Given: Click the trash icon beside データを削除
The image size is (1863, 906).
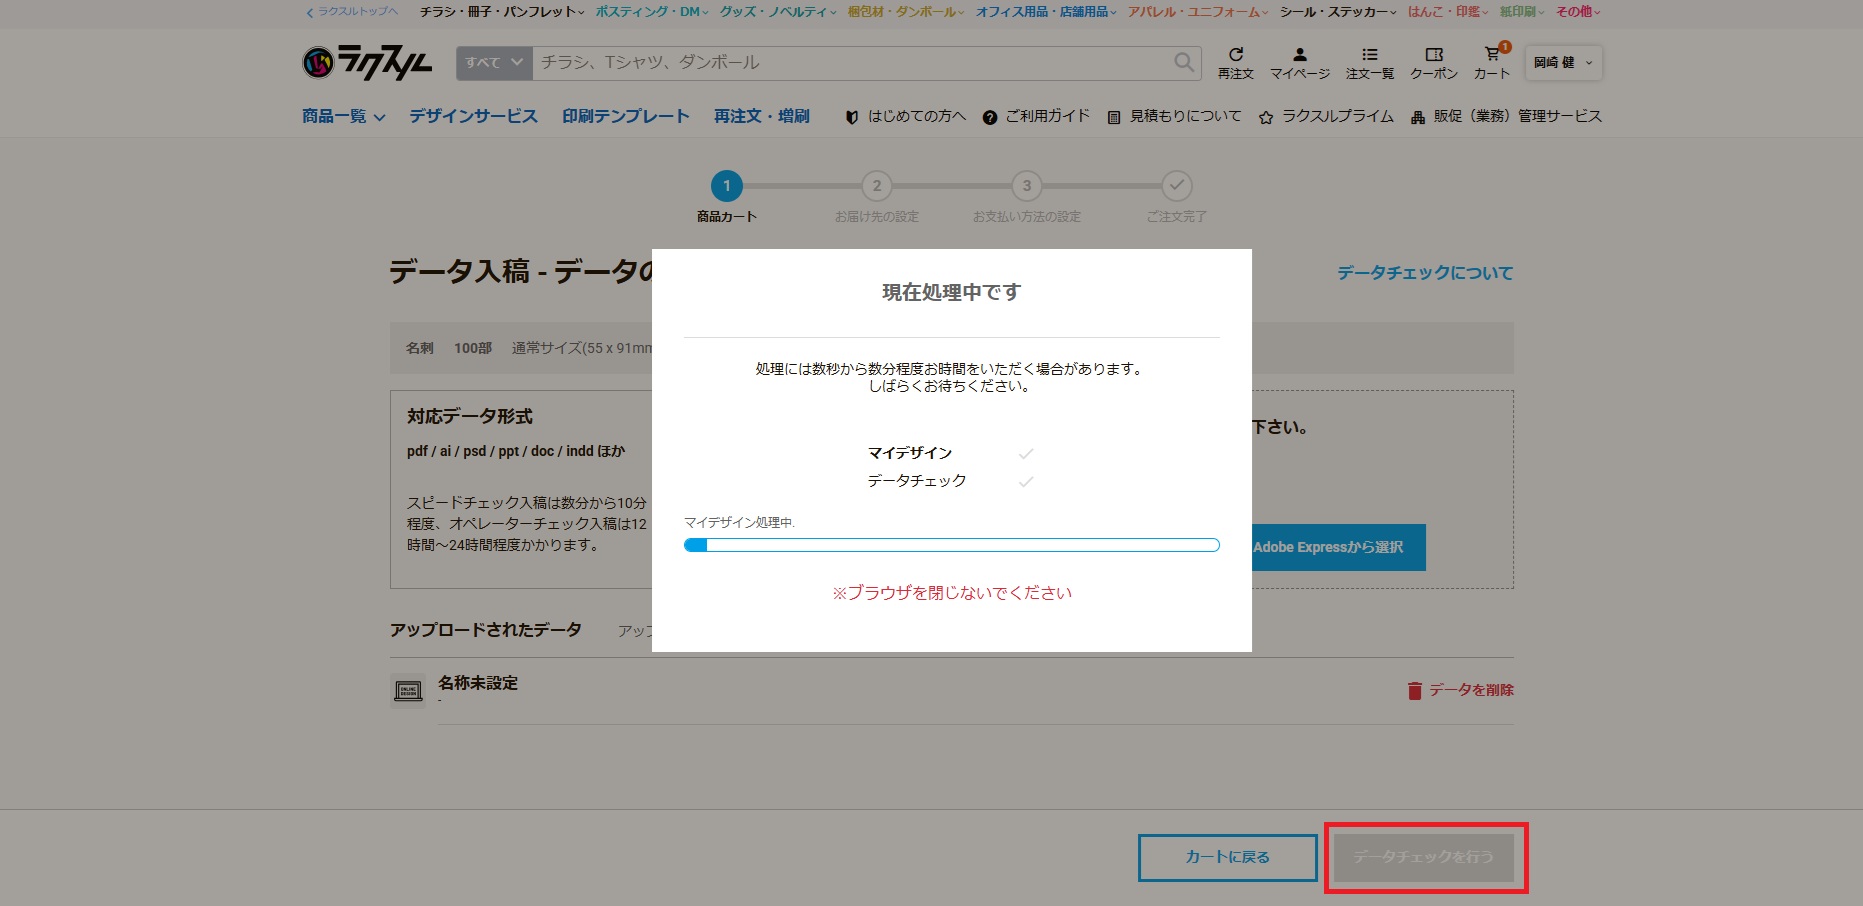Looking at the screenshot, I should 1414,690.
